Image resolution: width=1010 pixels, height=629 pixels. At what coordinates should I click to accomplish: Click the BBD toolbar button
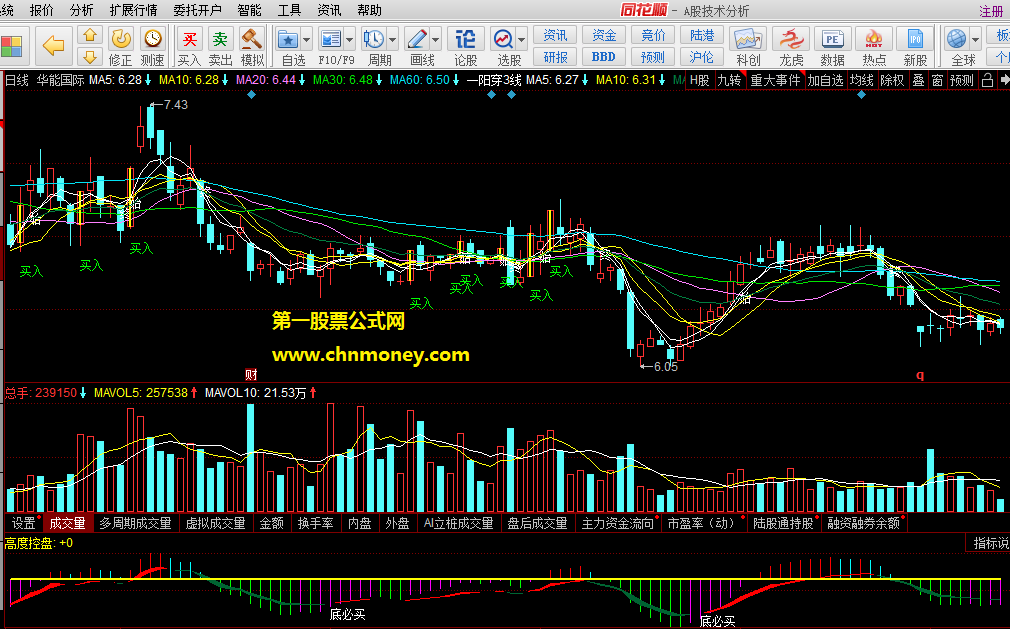pos(604,57)
